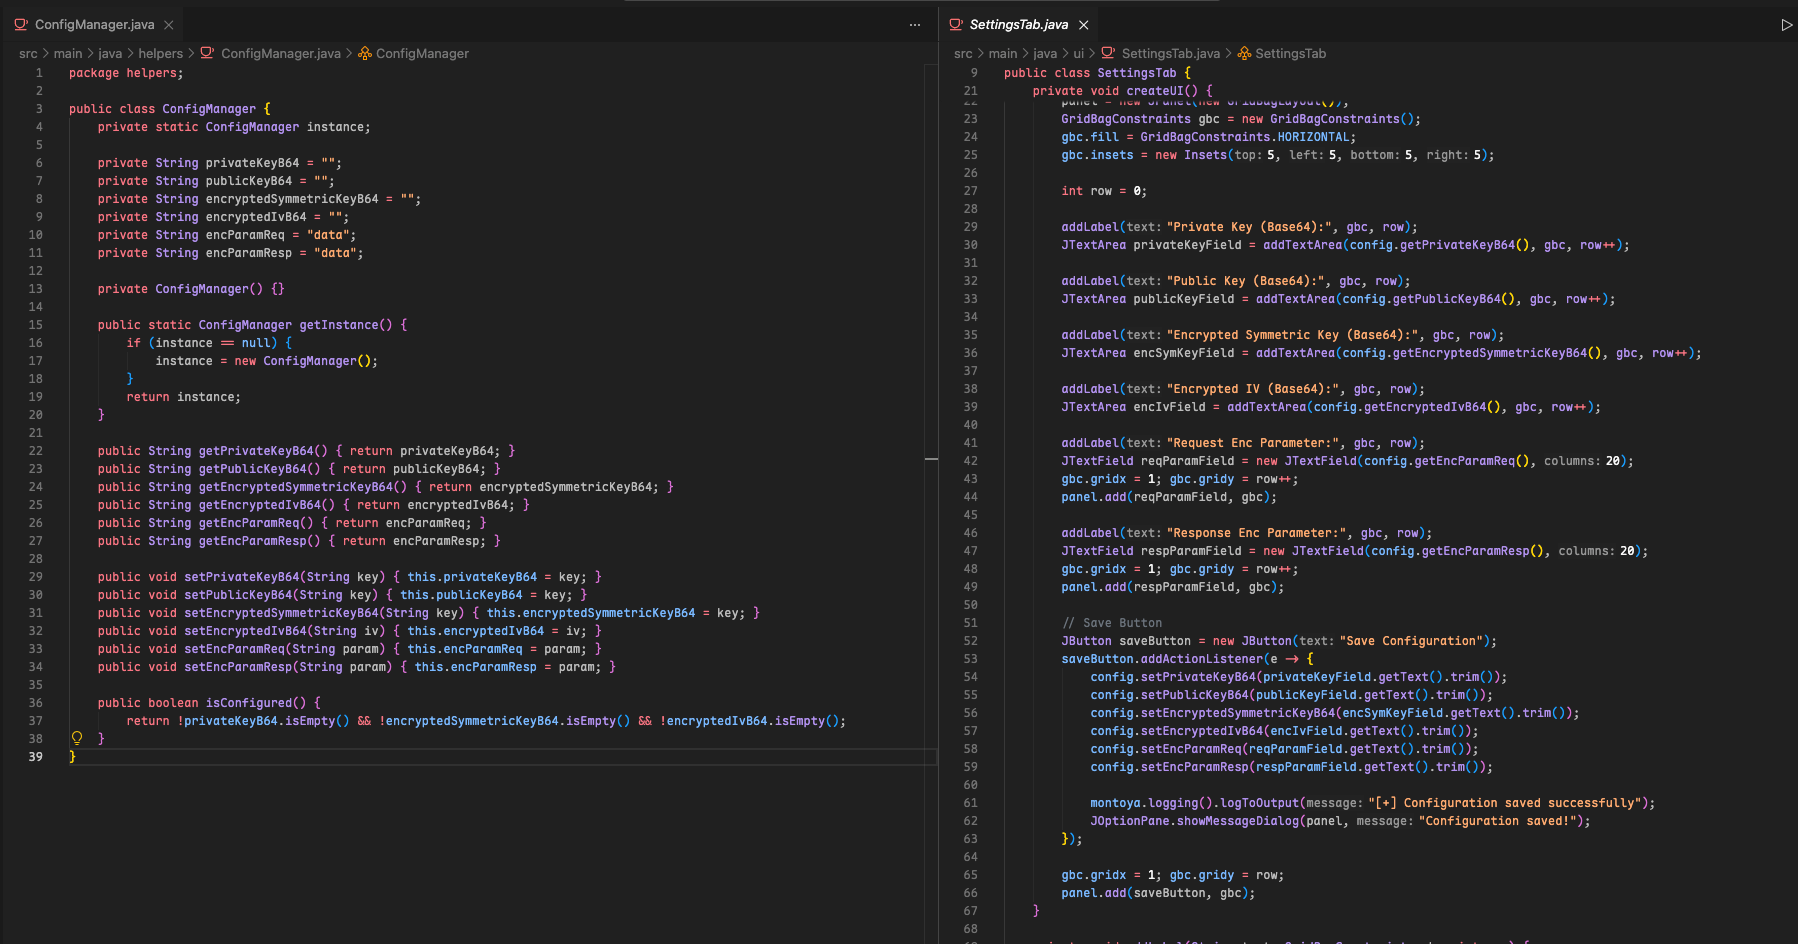Select the SettingsTab.java editor tab

coord(1018,25)
